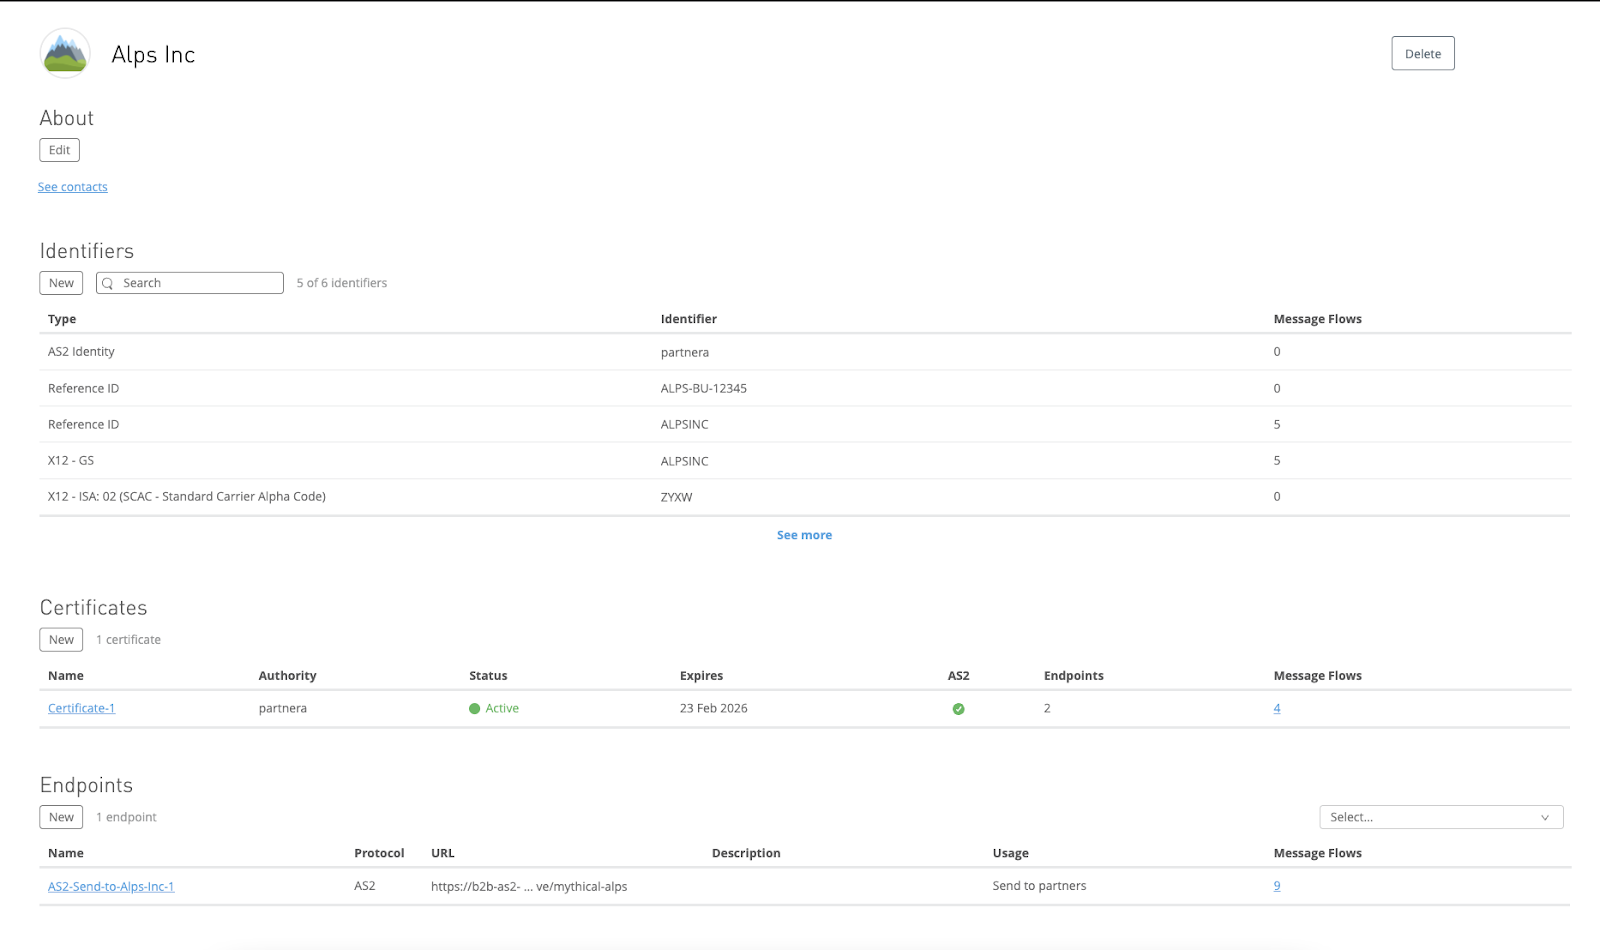
Task: Click the Send to partners usage cell
Action: click(1039, 886)
